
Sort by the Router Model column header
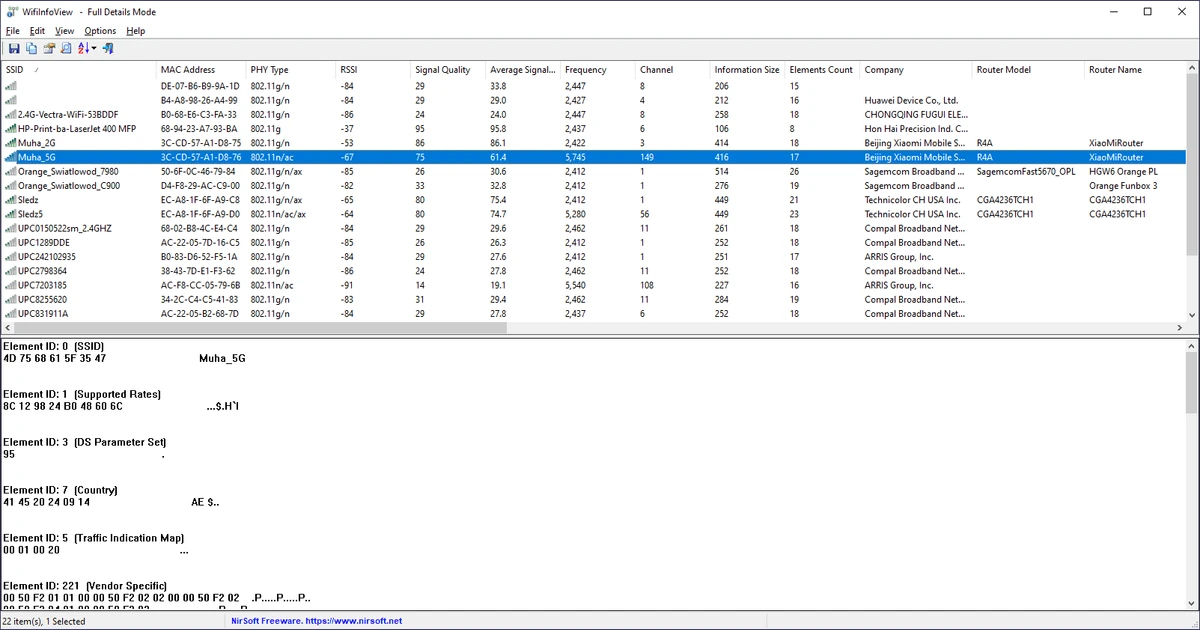(1029, 70)
